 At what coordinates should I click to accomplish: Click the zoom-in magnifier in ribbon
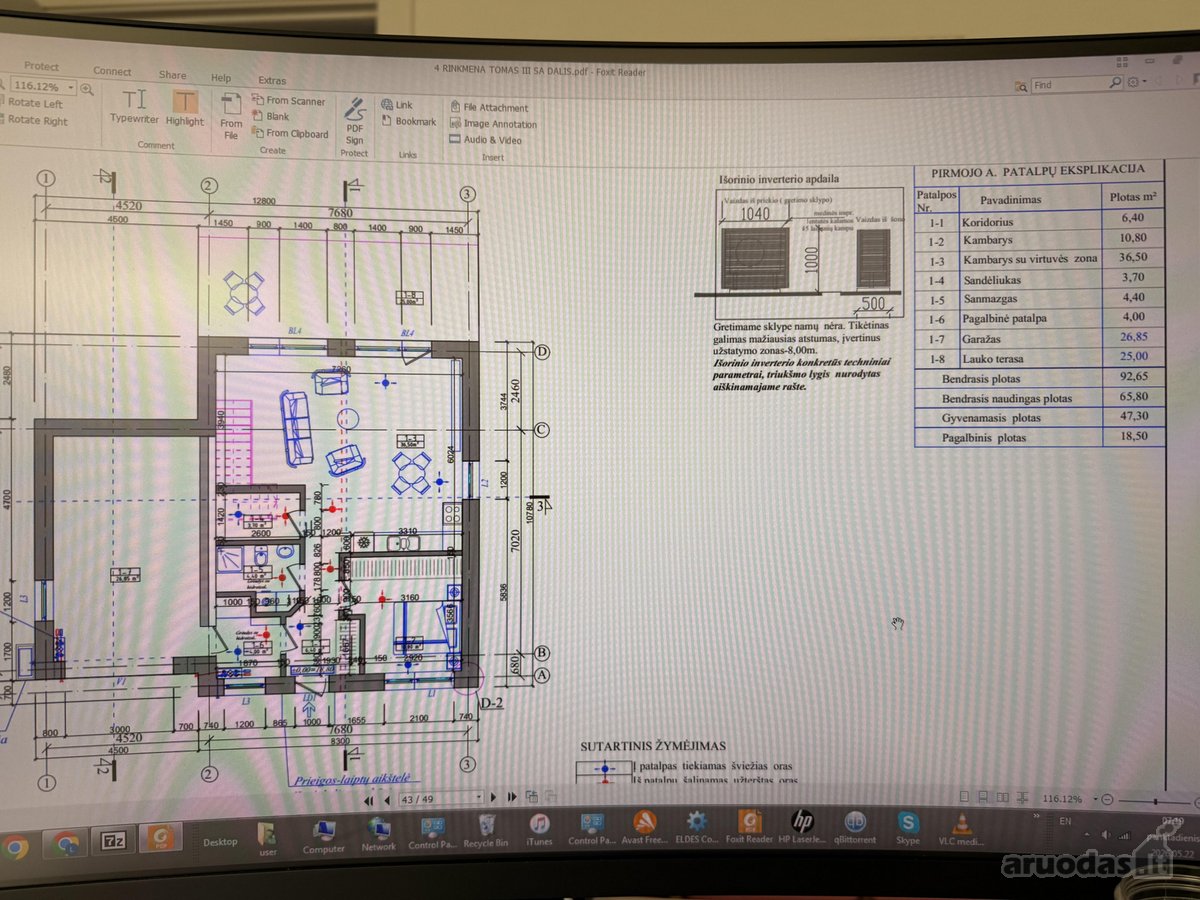pos(87,88)
